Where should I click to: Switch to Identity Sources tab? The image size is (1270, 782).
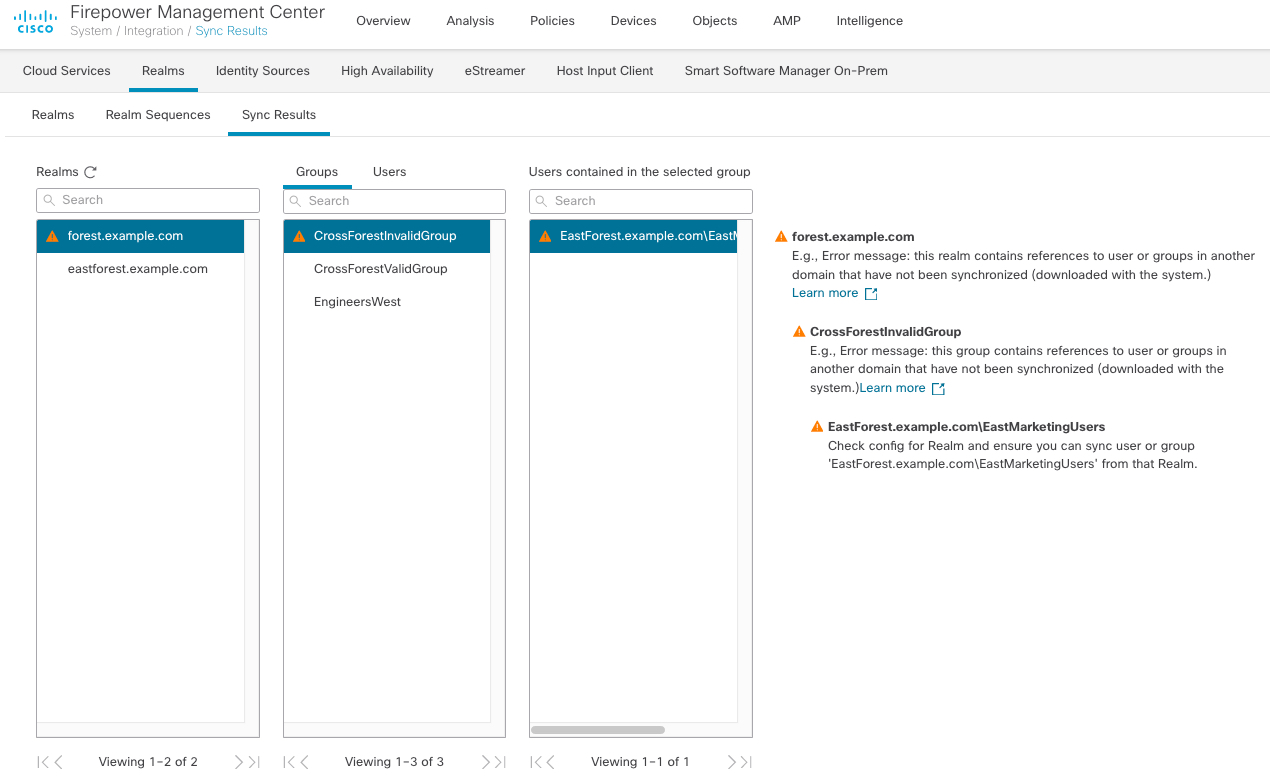pos(263,71)
